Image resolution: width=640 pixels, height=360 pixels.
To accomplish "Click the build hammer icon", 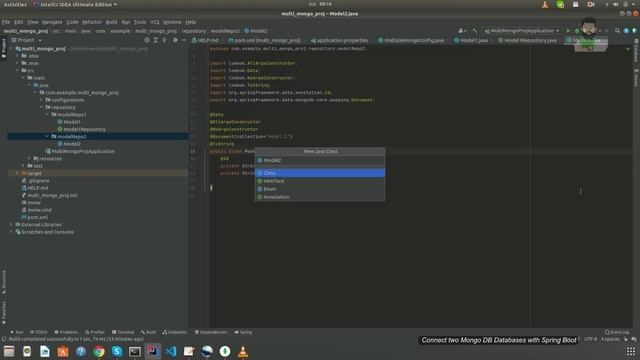I will point(475,31).
